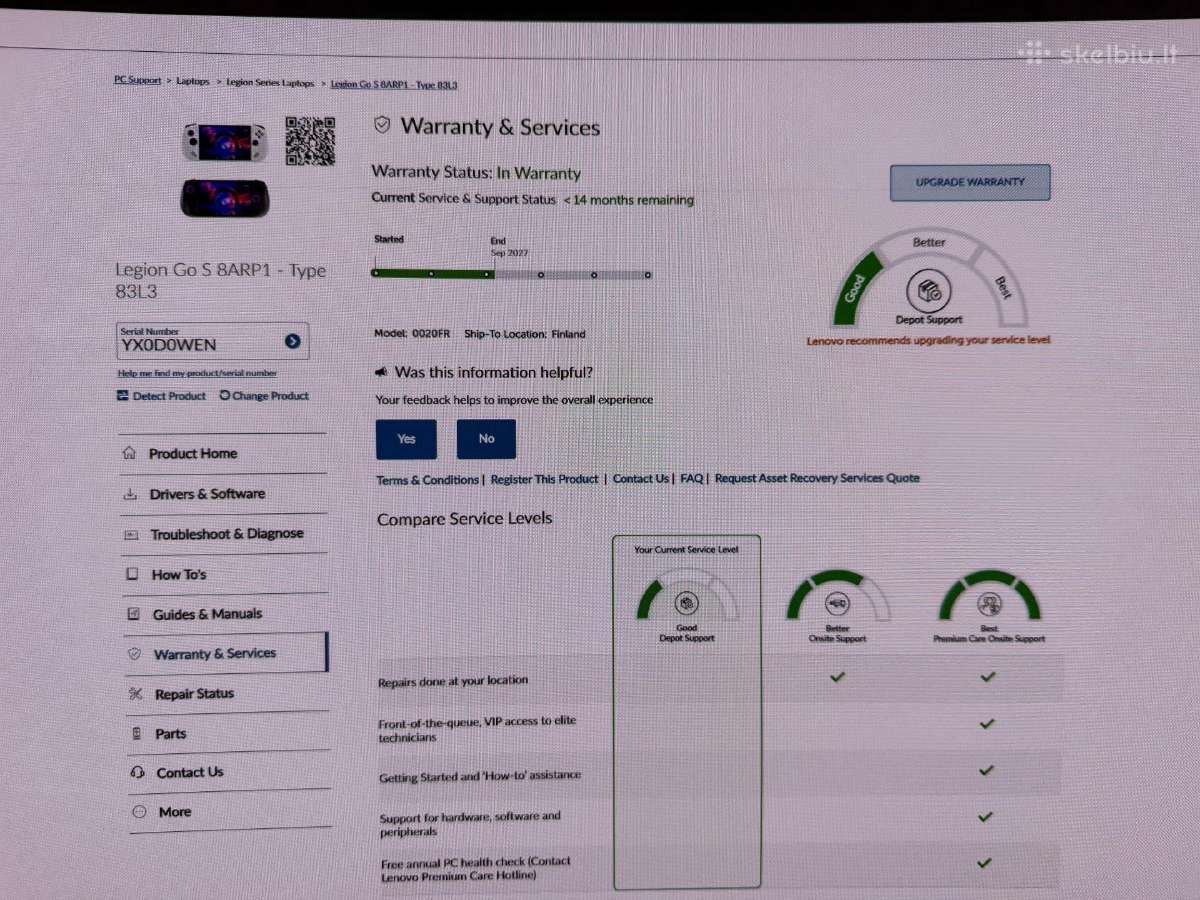Image resolution: width=1200 pixels, height=900 pixels.
Task: Click 'Getting Started and How-to assistance' text
Action: tap(480, 776)
